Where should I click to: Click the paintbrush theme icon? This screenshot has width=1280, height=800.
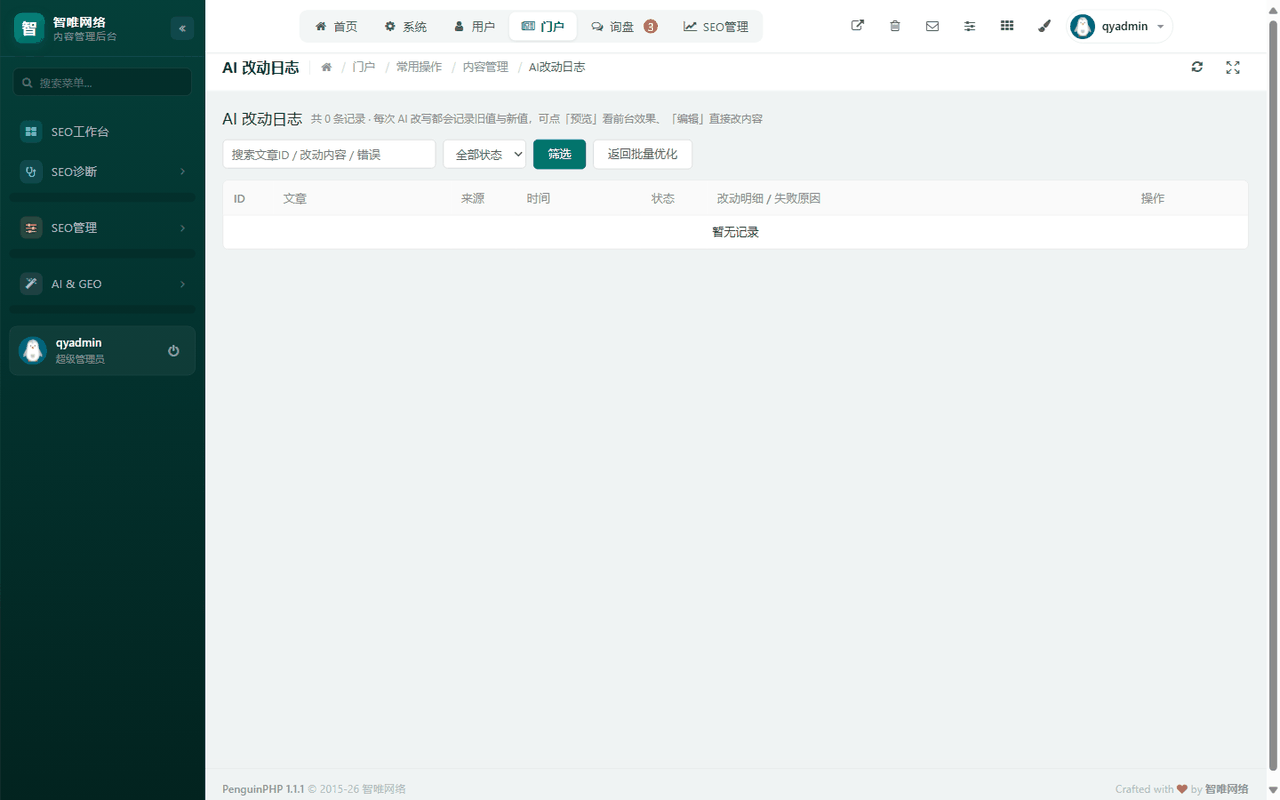[x=1044, y=26]
